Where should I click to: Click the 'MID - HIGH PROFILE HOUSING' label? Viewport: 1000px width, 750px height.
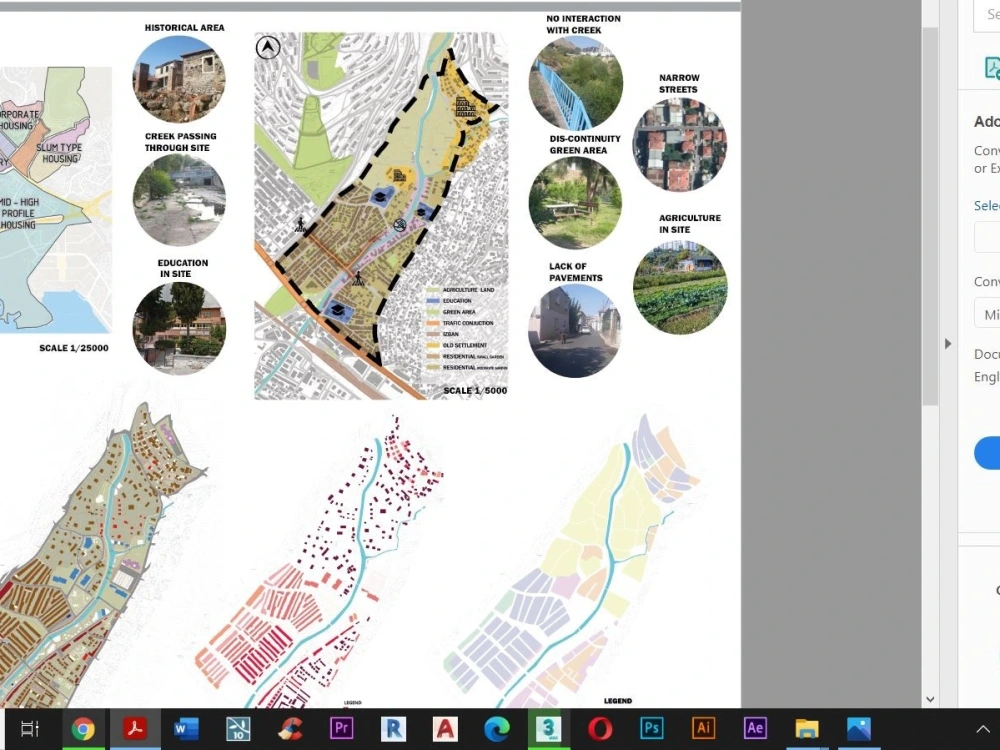click(x=18, y=214)
